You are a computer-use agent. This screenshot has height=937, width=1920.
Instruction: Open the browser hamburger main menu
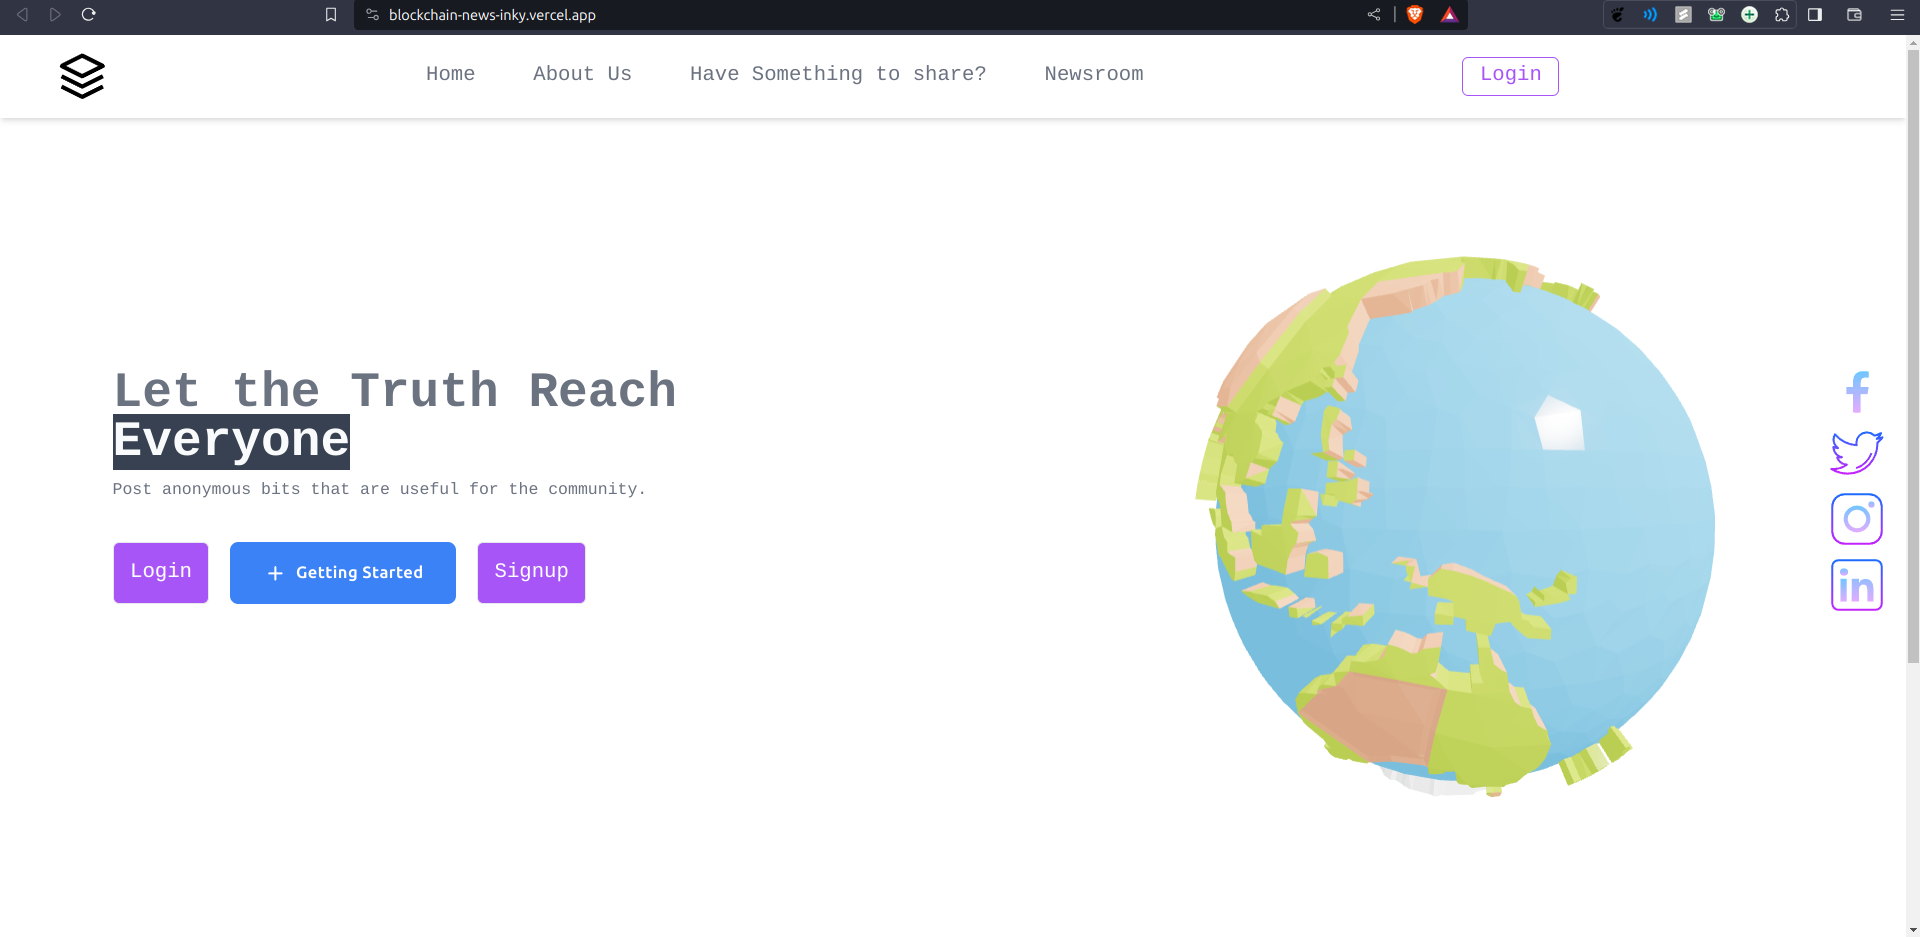[1897, 14]
